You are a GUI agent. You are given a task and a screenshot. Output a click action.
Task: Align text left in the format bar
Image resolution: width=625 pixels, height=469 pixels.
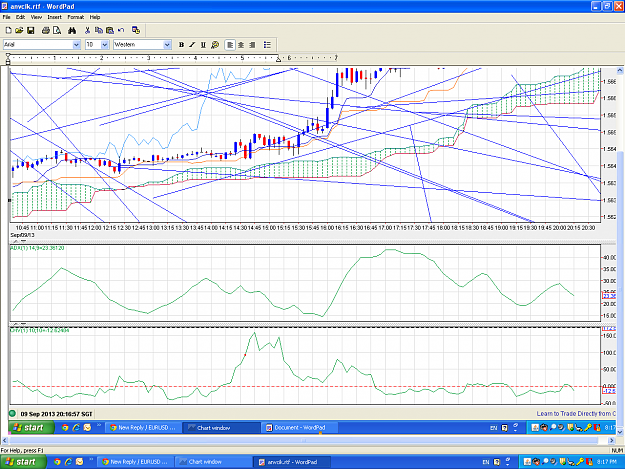(x=230, y=45)
